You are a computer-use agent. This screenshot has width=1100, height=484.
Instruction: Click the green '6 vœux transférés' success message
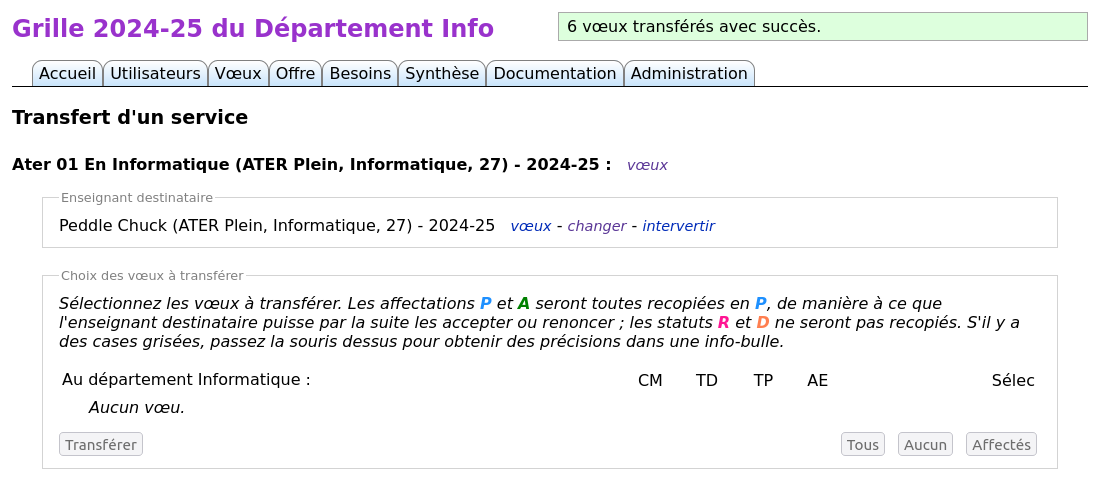click(x=822, y=27)
